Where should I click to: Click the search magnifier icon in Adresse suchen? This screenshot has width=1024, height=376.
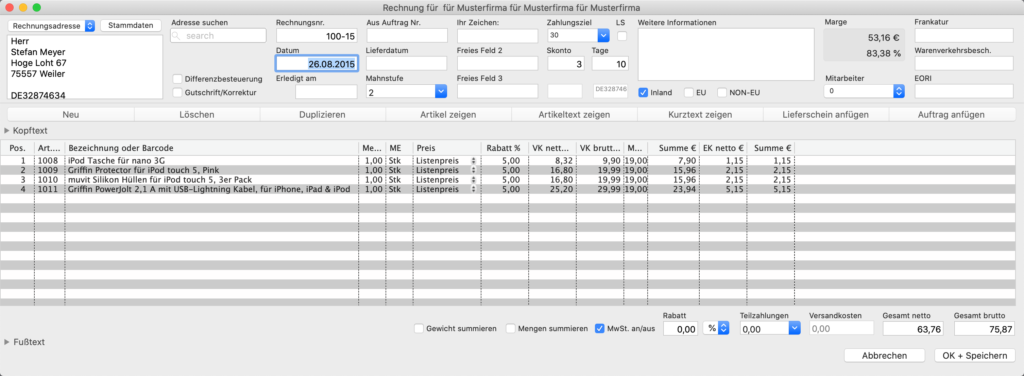pos(177,36)
